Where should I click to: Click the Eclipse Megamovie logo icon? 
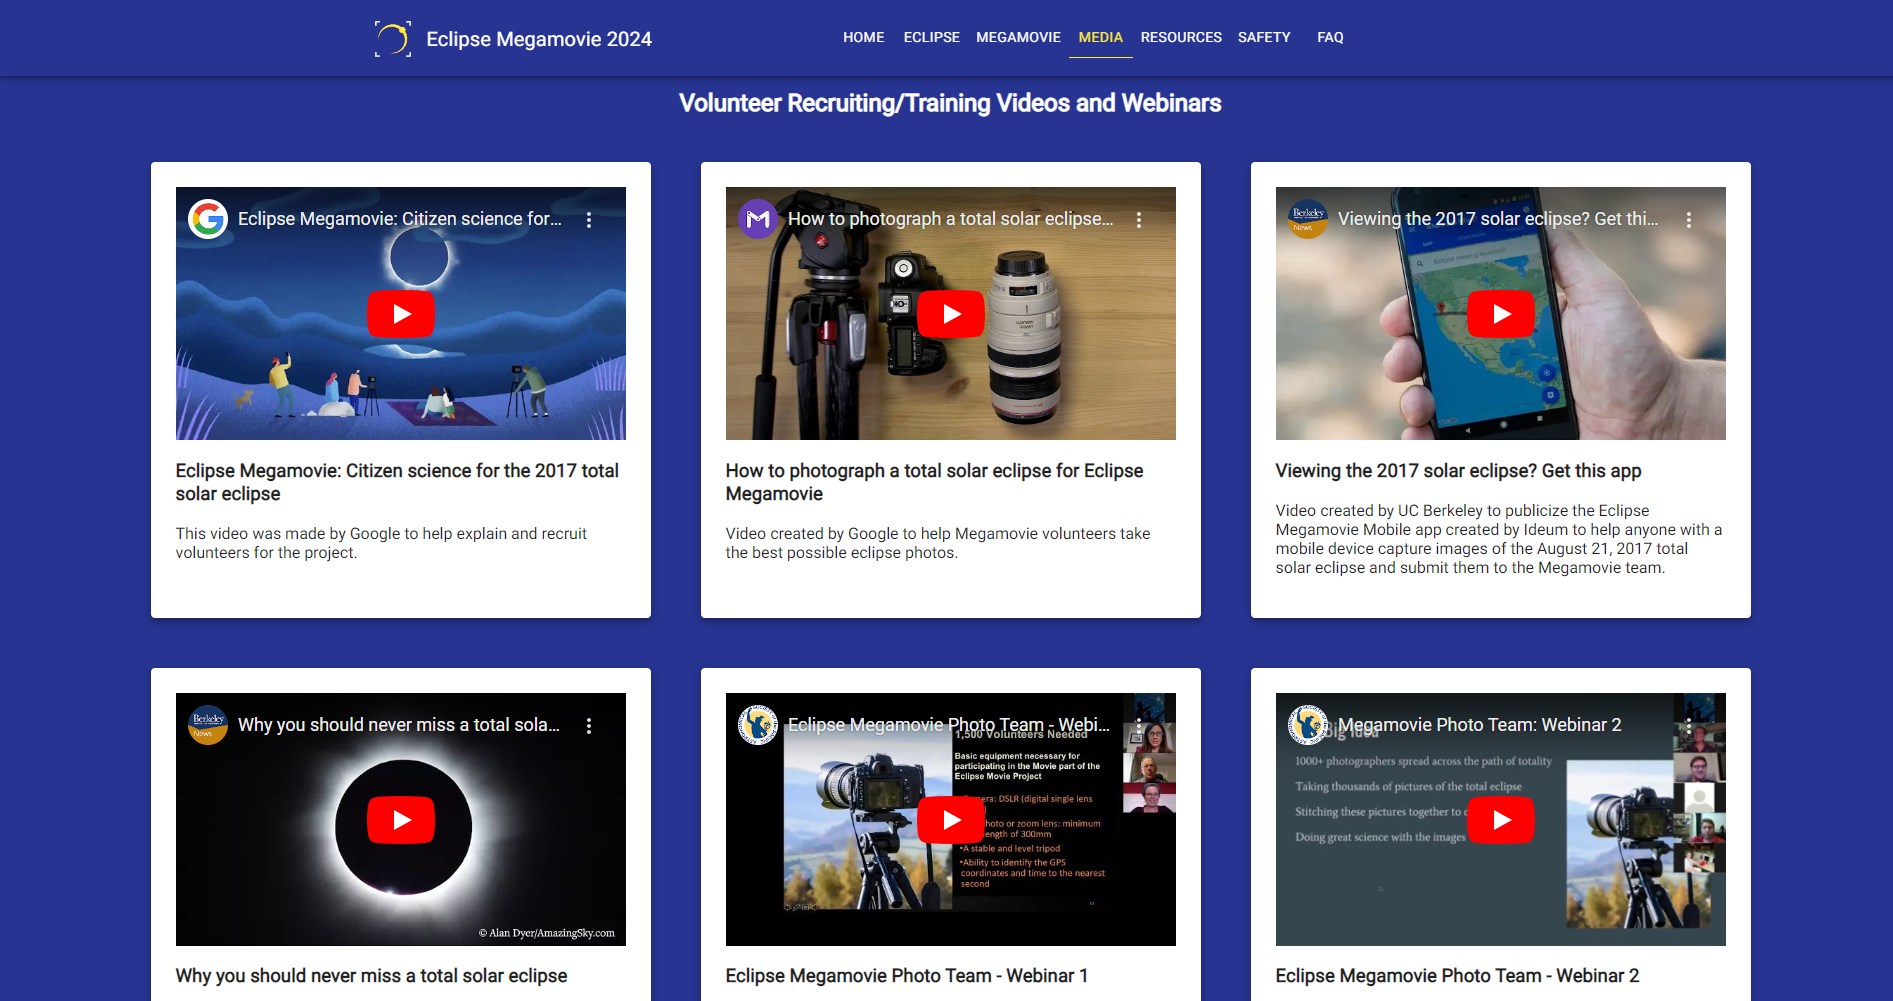coord(392,39)
